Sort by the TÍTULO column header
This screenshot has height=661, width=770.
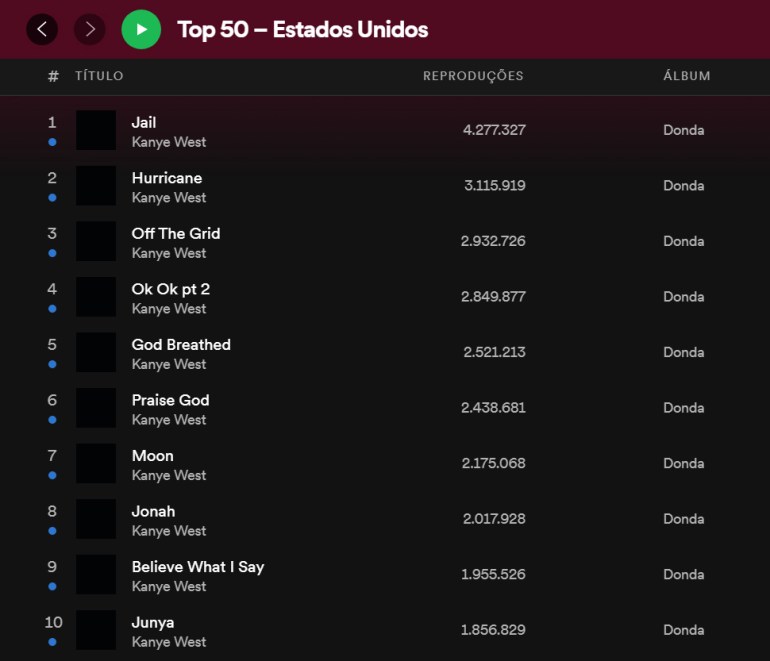coord(99,76)
